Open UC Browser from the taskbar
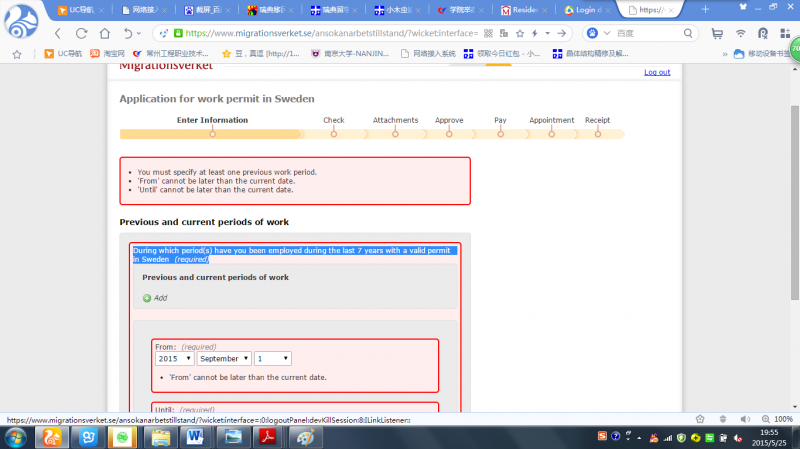The width and height of the screenshot is (800, 449). (x=52, y=437)
